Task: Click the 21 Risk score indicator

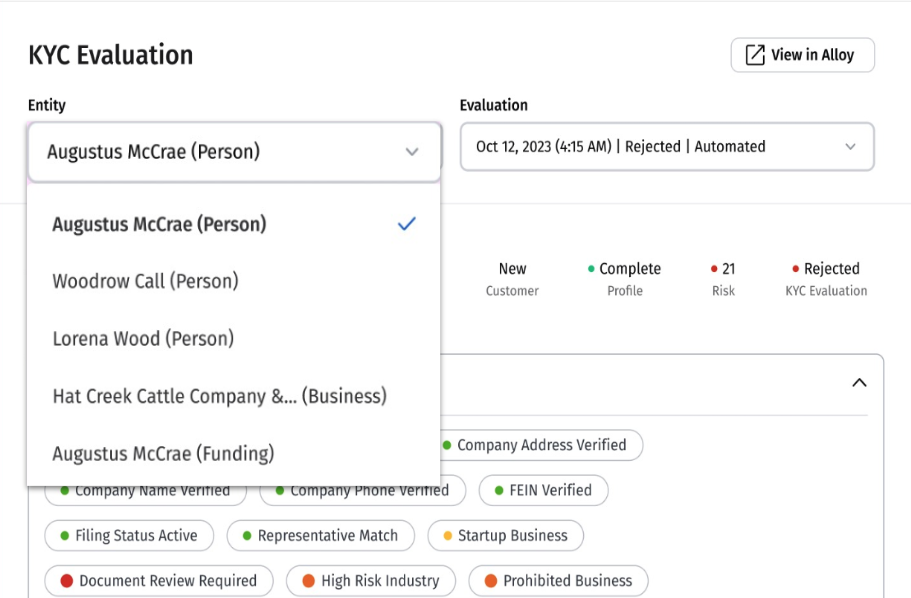Action: [723, 278]
